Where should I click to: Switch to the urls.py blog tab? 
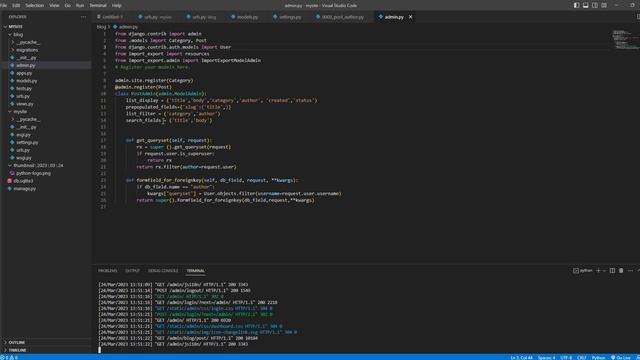(202, 17)
